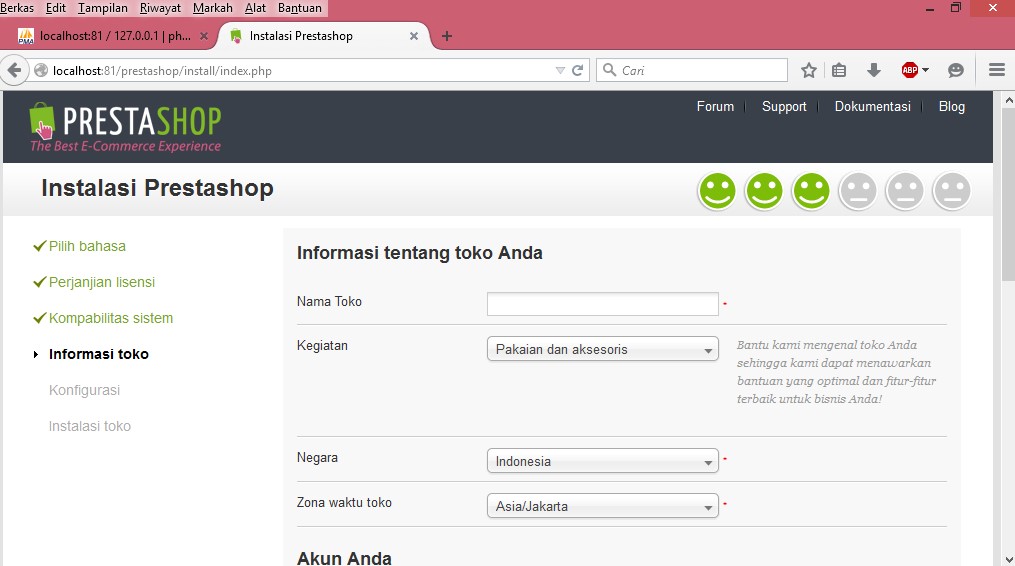
Task: Open the URL history dropdown arrow
Action: [560, 71]
